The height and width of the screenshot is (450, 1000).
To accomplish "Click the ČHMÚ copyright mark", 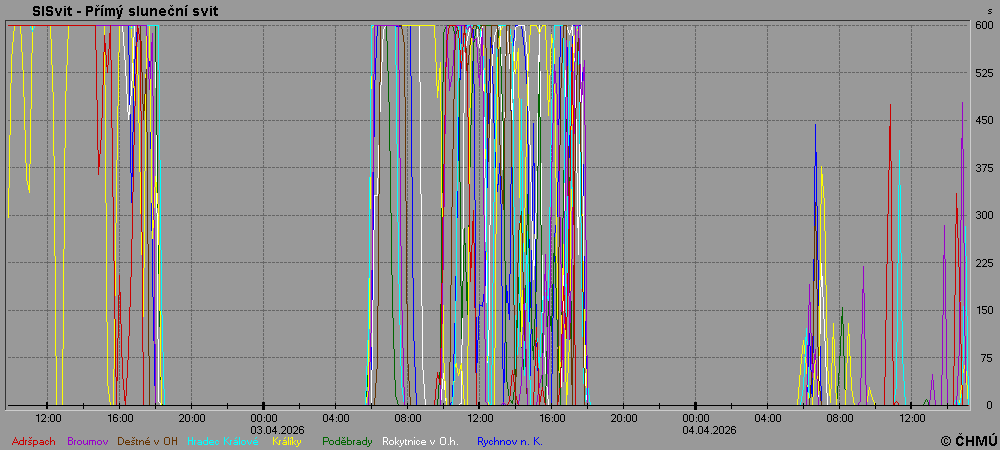I will [x=968, y=441].
